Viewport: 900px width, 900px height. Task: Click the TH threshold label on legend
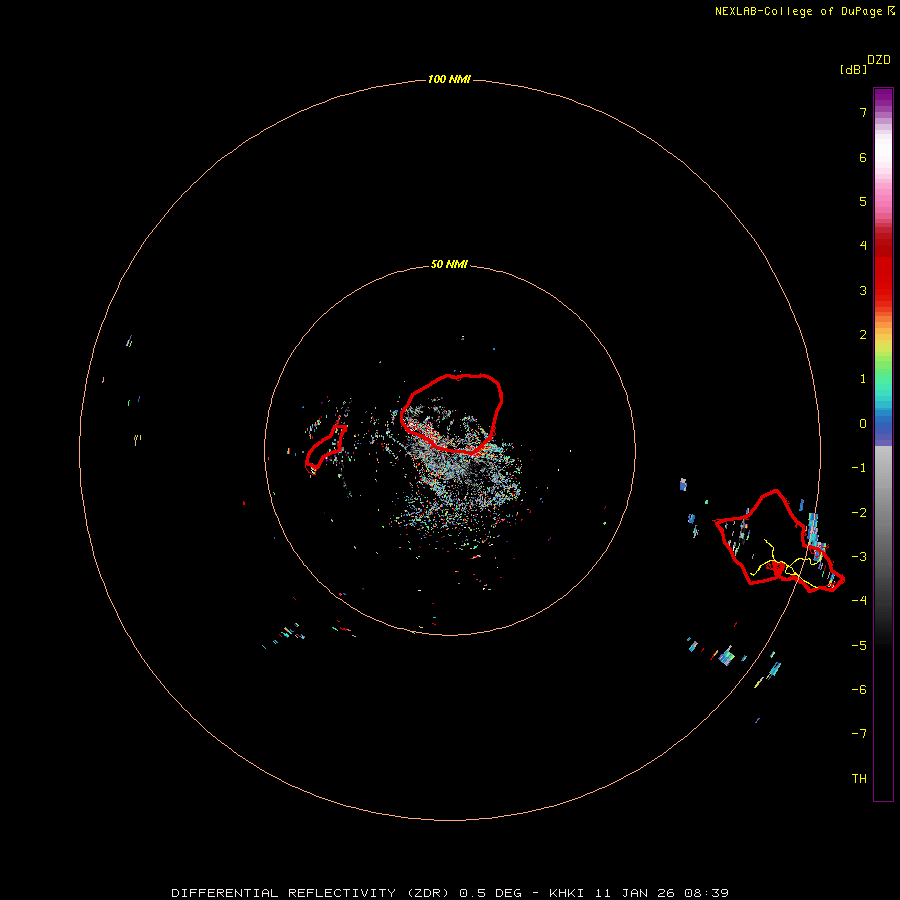(859, 779)
